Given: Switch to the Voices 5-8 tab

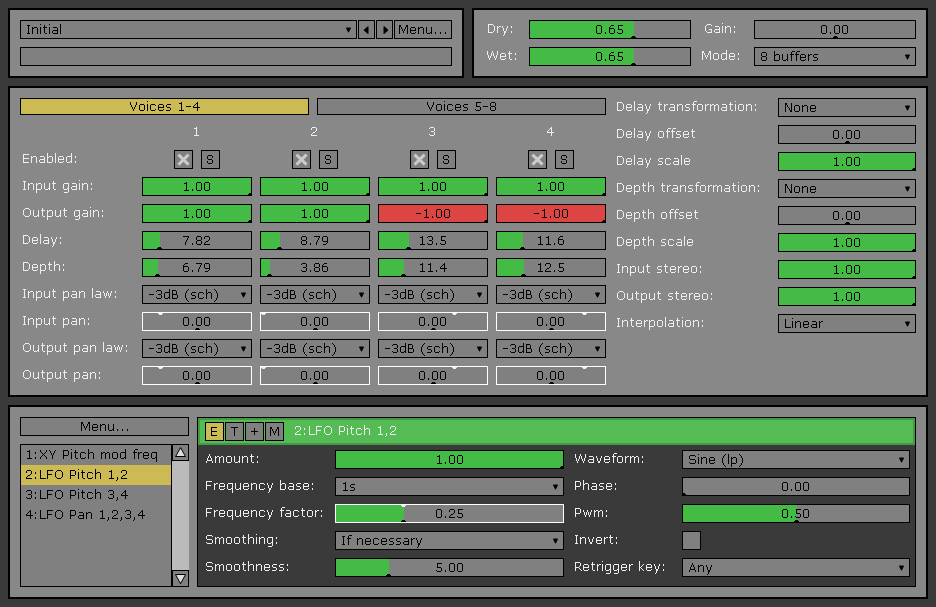Looking at the screenshot, I should point(461,107).
